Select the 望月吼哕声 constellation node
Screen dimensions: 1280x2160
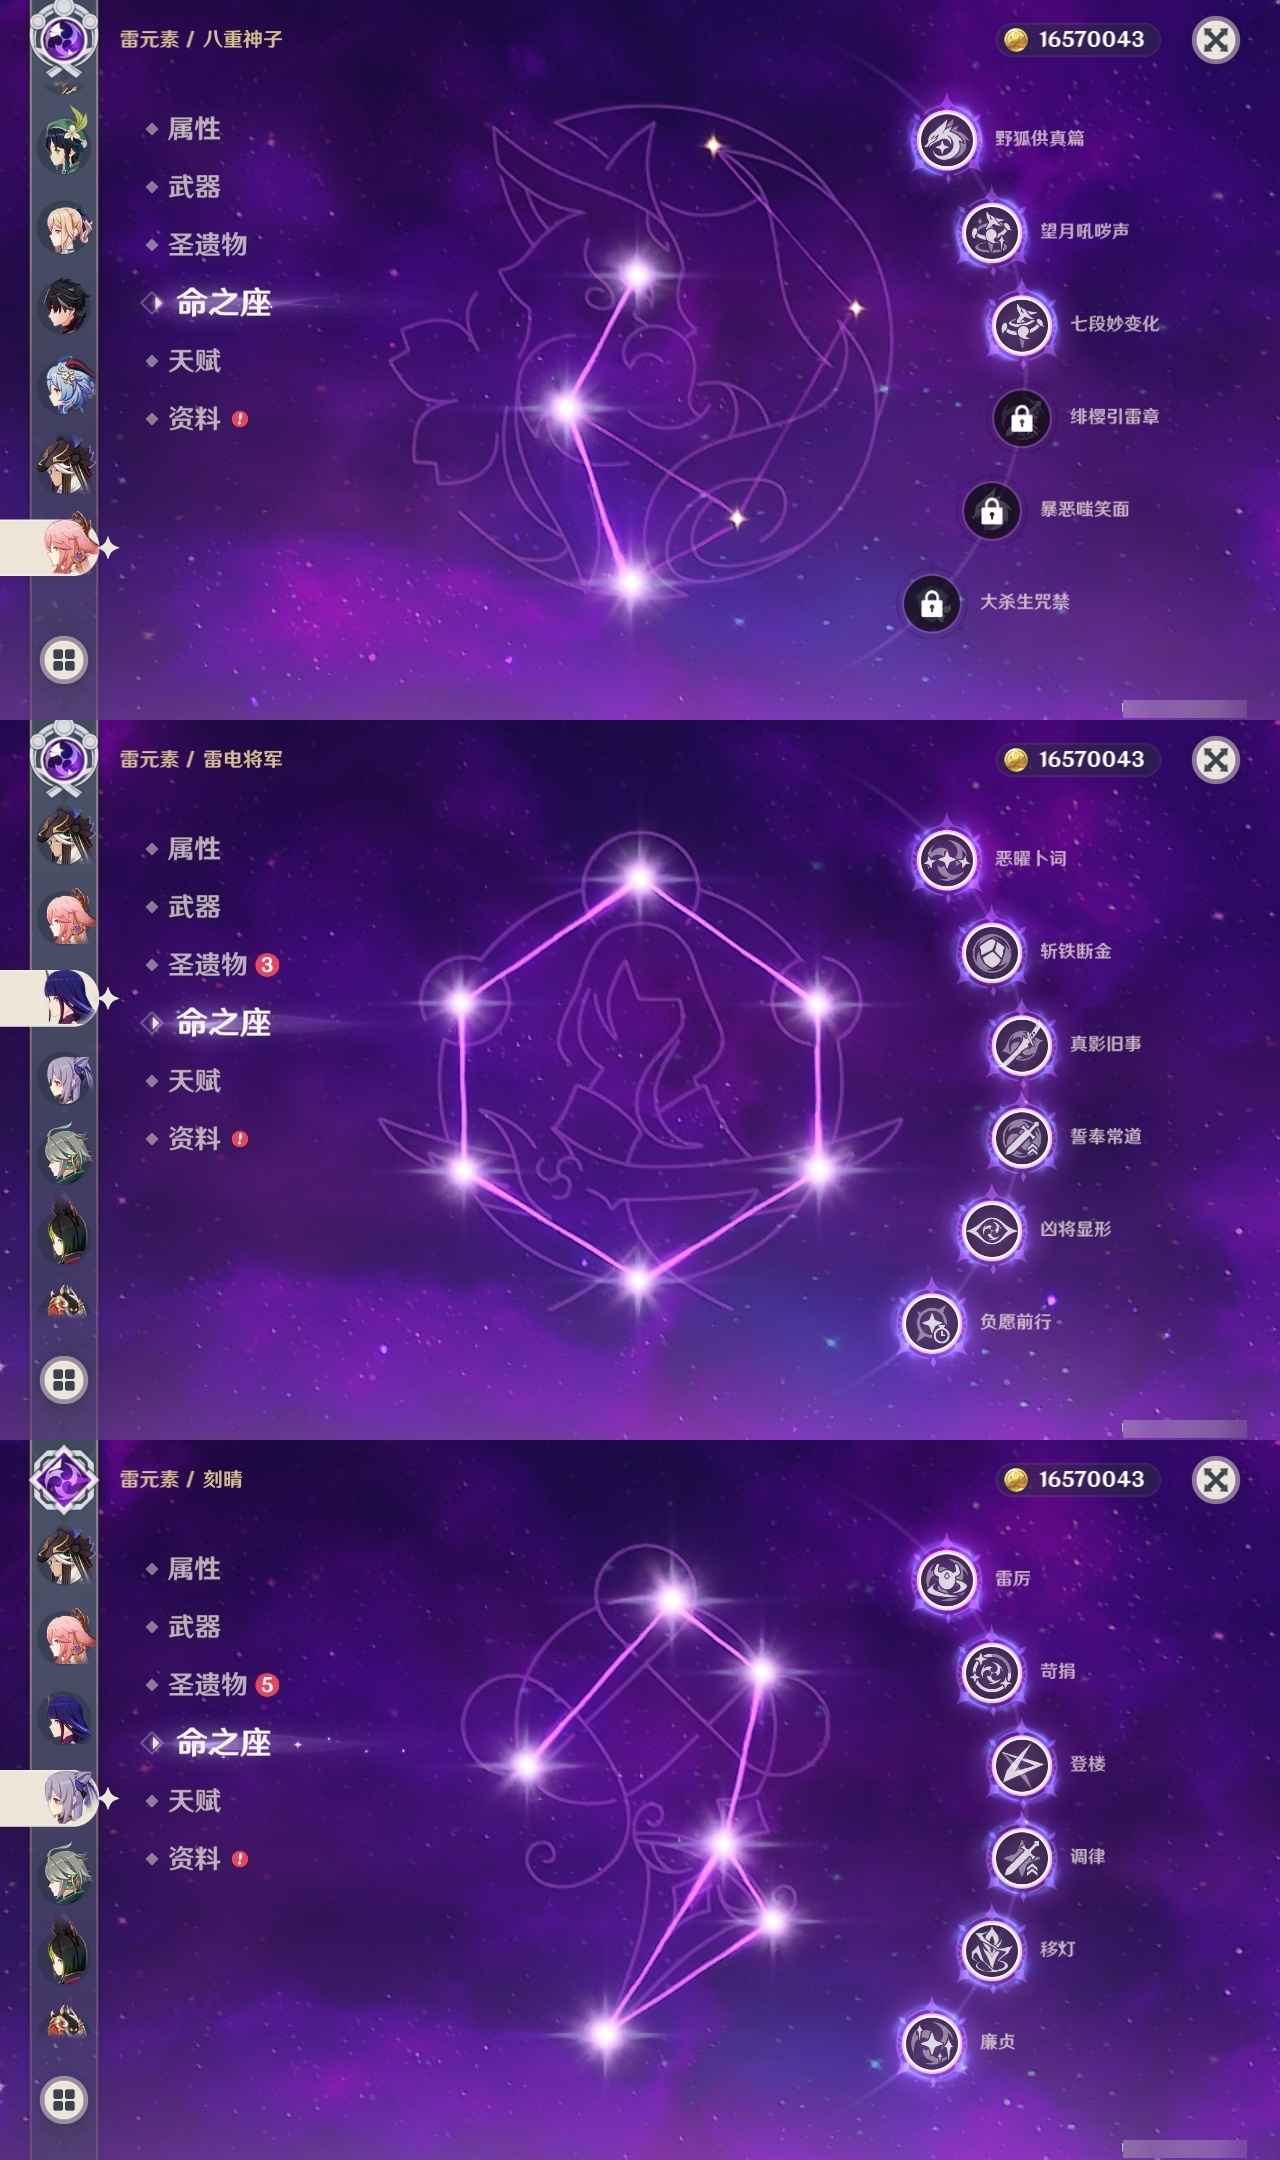click(x=991, y=231)
